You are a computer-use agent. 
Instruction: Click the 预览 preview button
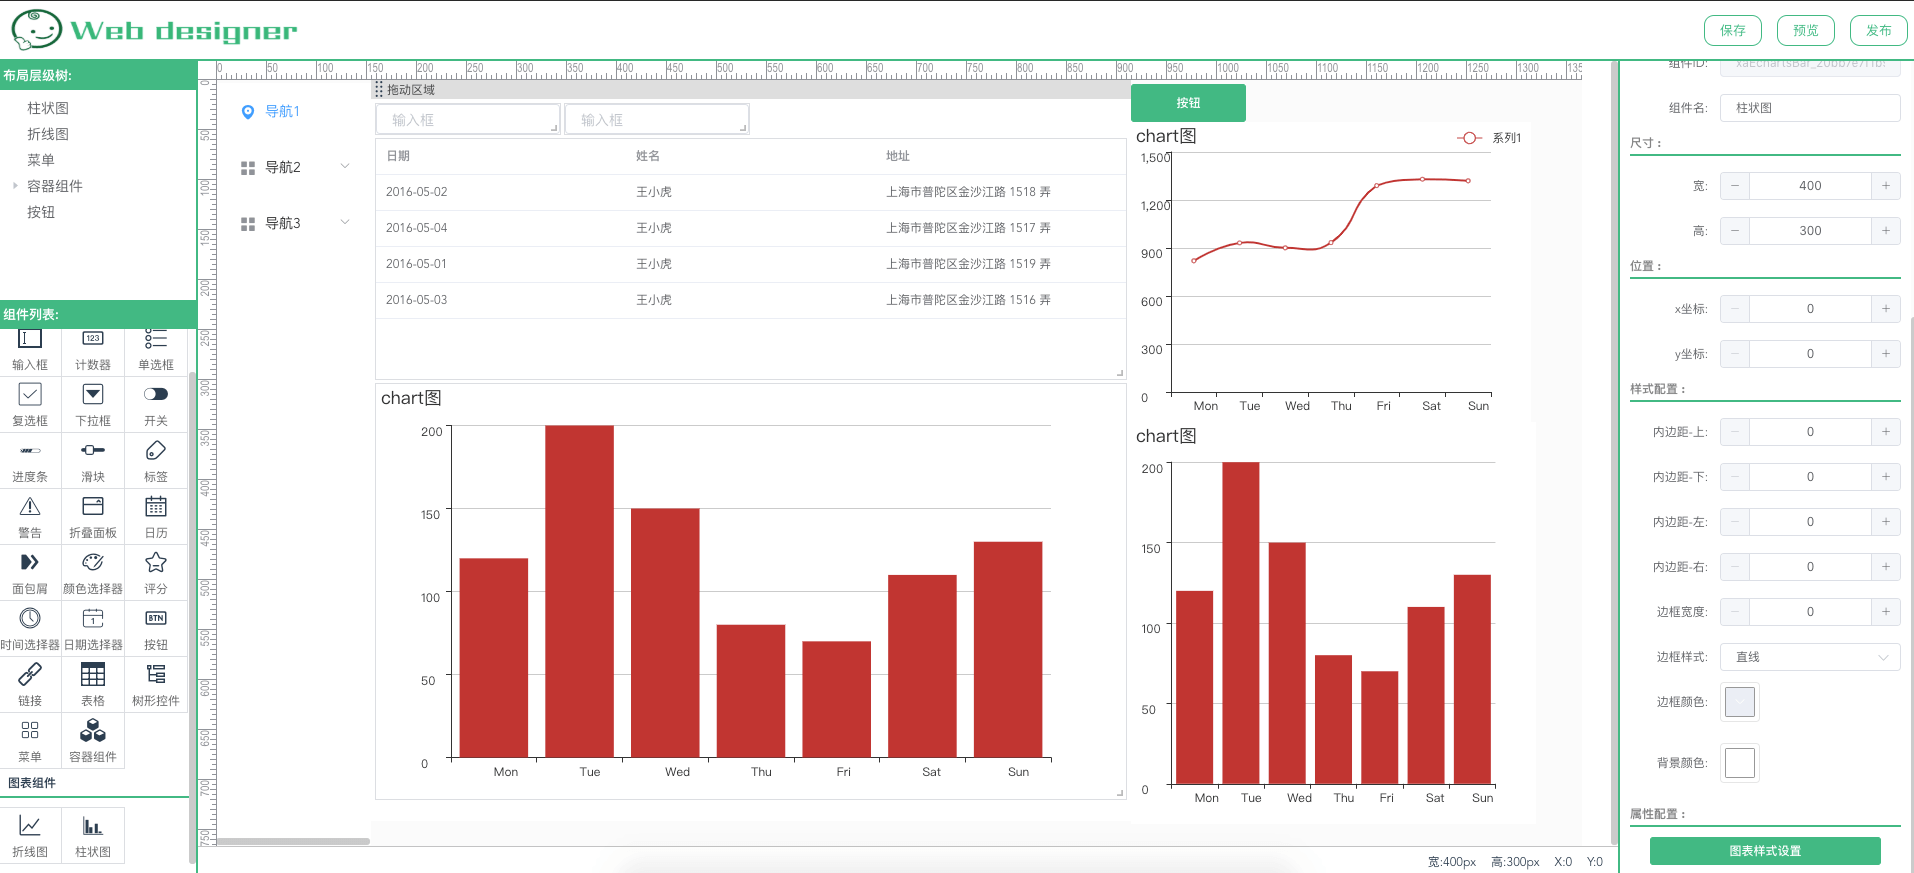point(1806,30)
